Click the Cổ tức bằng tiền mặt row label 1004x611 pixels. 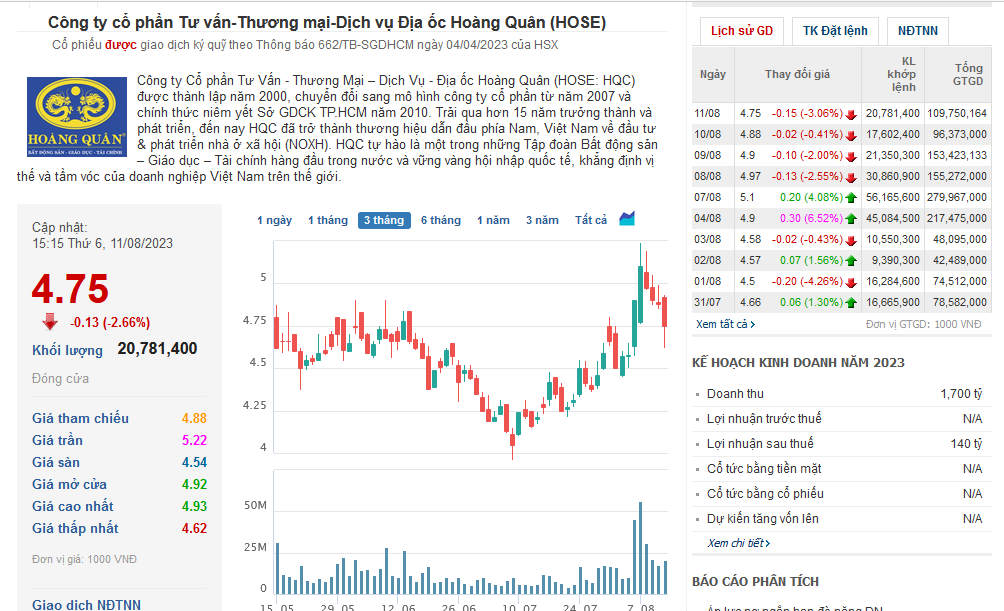tap(764, 468)
